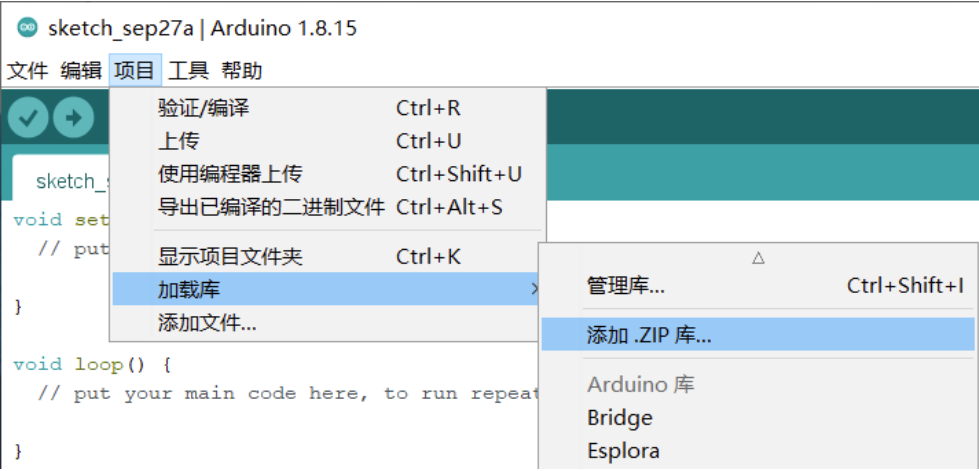This screenshot has height=471, width=979.
Task: Click the up triangle in library submenu
Action: (758, 258)
